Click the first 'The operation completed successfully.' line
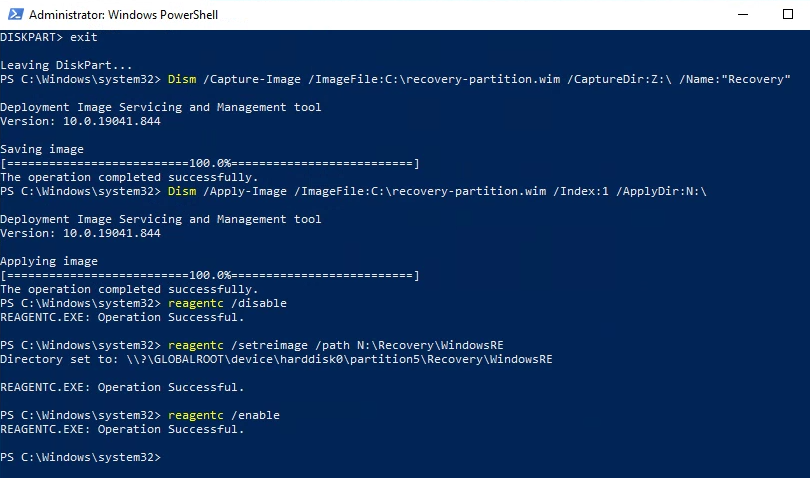Image resolution: width=810 pixels, height=478 pixels. click(x=129, y=176)
